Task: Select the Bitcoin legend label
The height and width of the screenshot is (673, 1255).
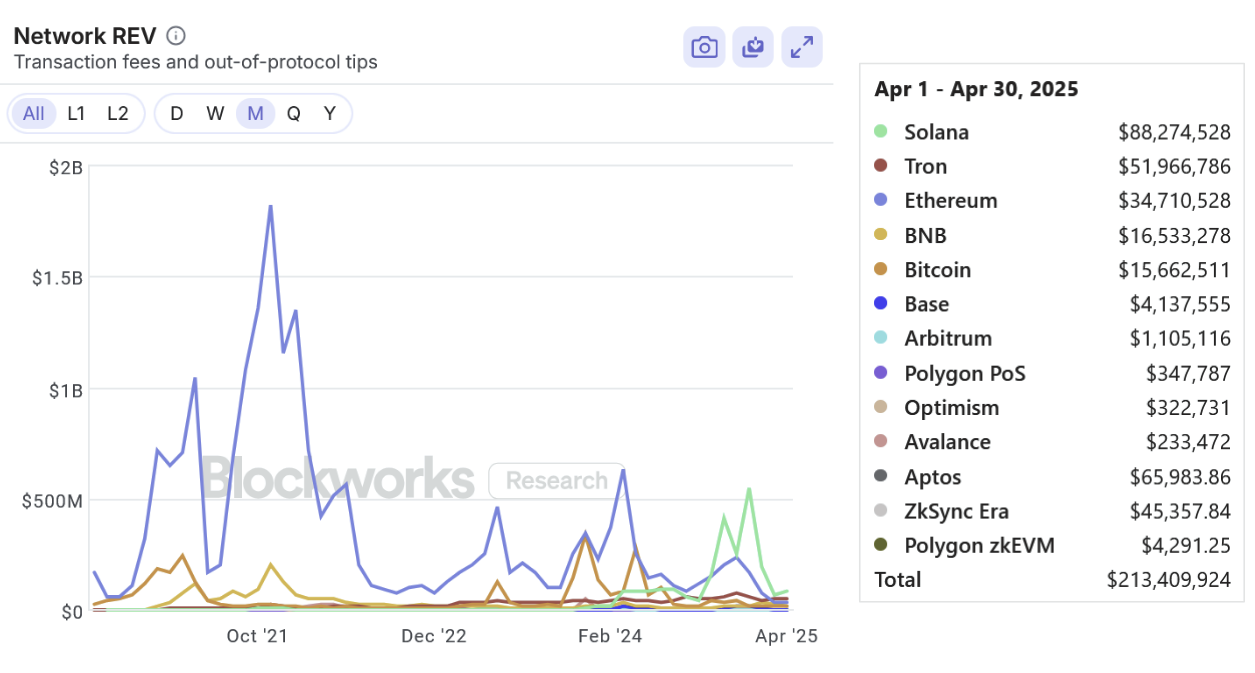Action: click(x=938, y=269)
